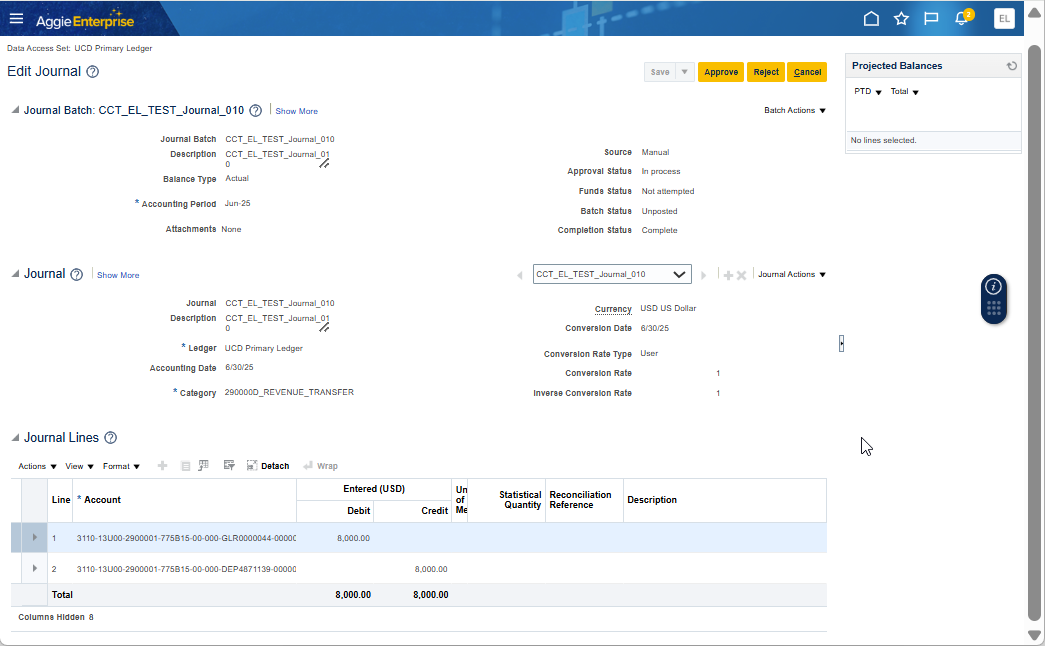1045x646 pixels.
Task: Open the PTD dropdown
Action: 867,92
